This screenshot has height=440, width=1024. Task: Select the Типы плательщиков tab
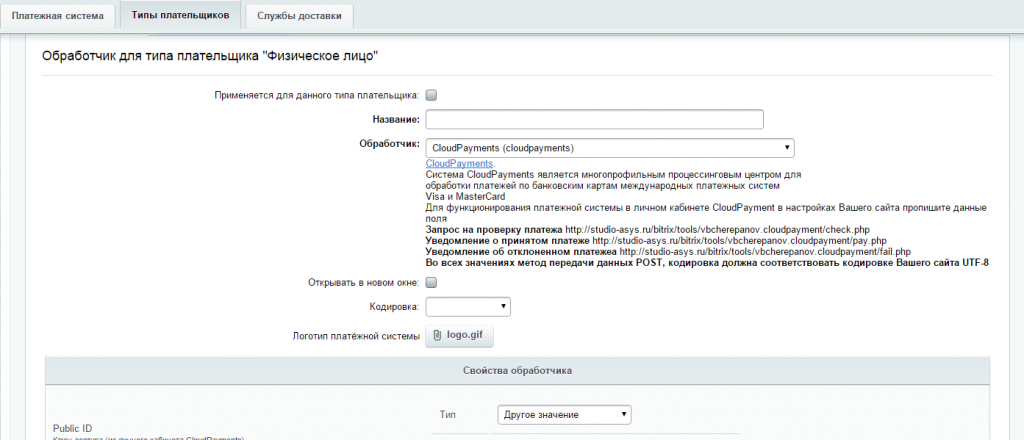[x=180, y=15]
